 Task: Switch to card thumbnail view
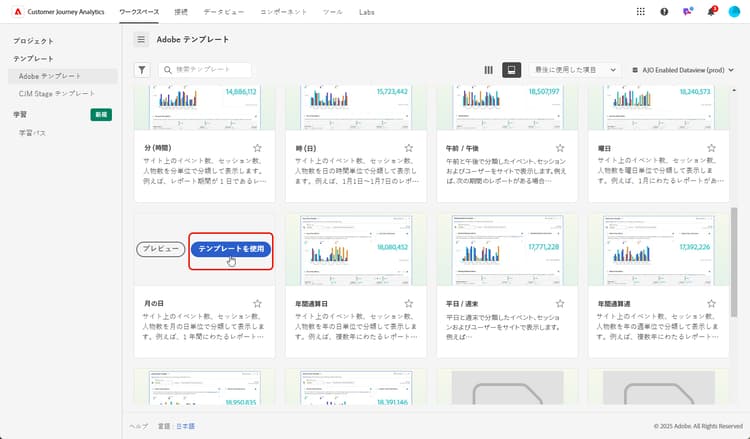(x=511, y=70)
